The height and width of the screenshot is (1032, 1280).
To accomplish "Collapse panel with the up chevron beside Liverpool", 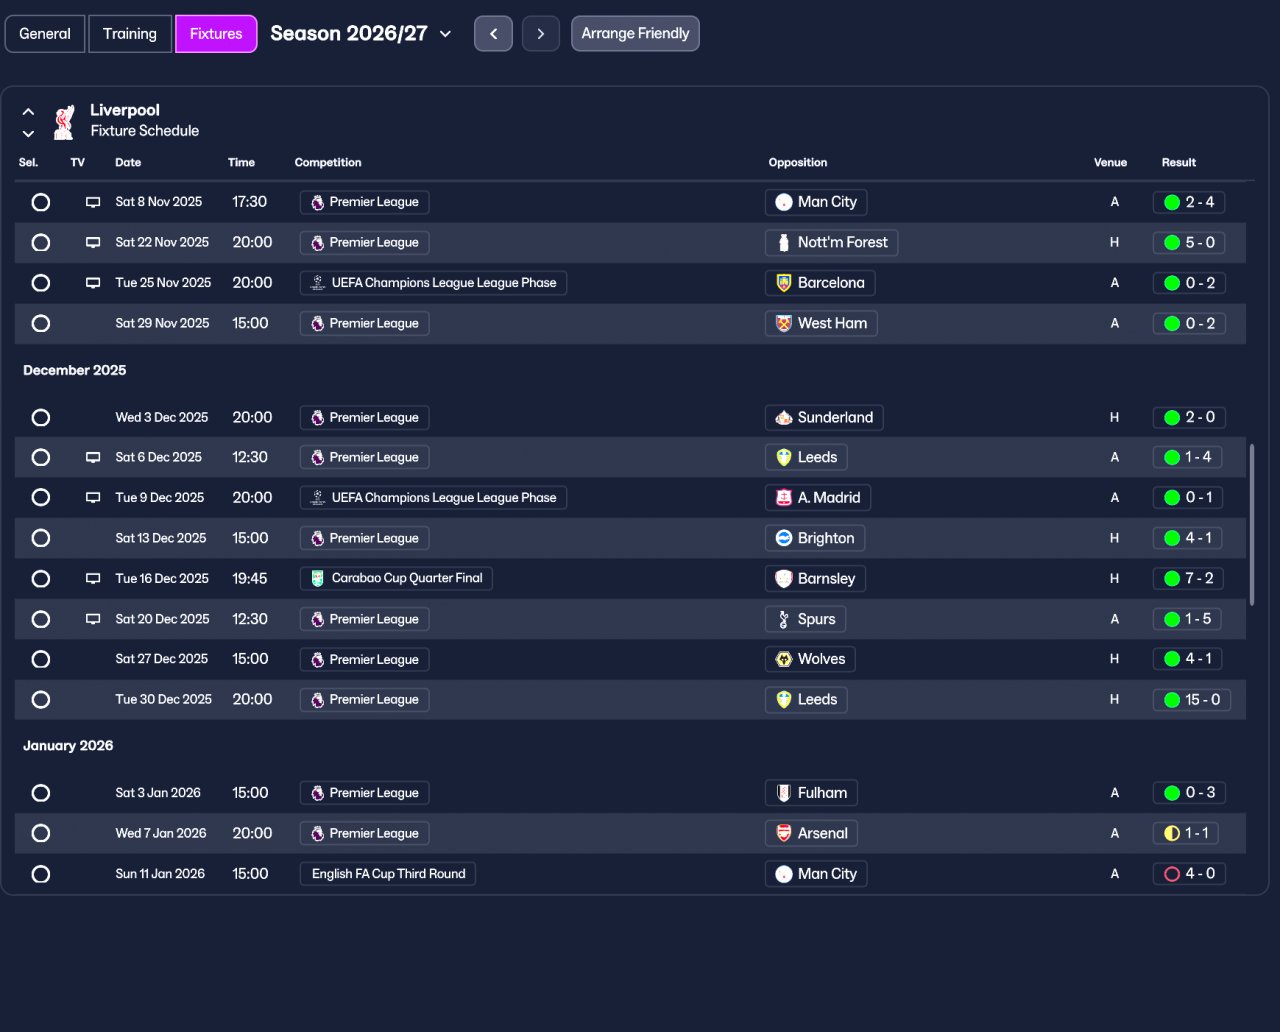I will pyautogui.click(x=28, y=112).
